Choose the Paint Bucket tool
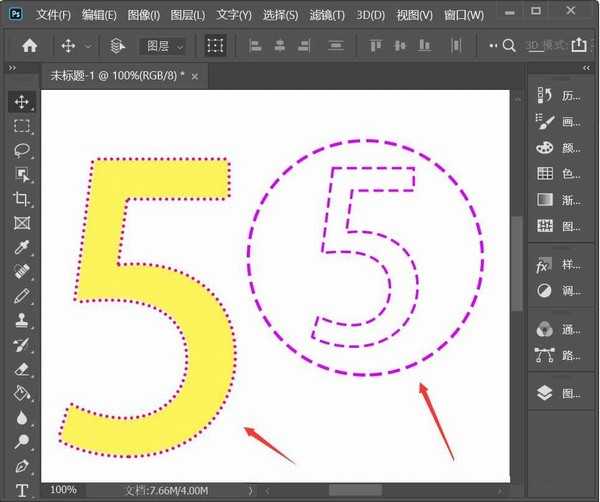This screenshot has width=600, height=502. [22, 393]
